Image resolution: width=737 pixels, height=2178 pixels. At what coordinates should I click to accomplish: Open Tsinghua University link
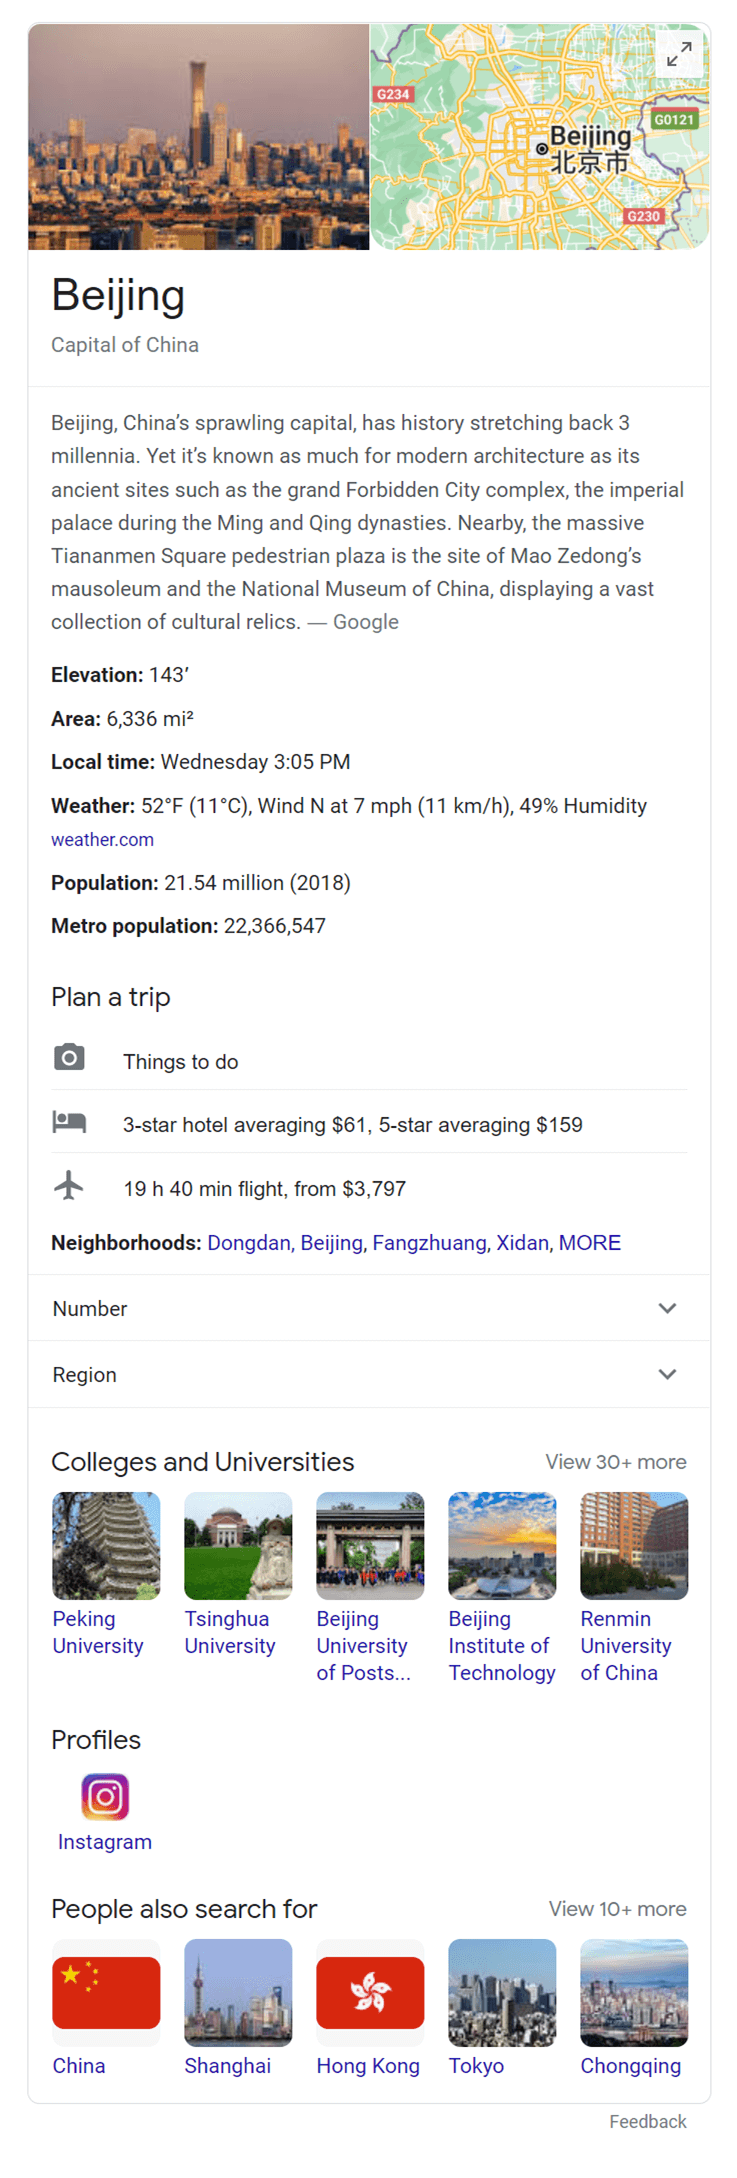[229, 1631]
